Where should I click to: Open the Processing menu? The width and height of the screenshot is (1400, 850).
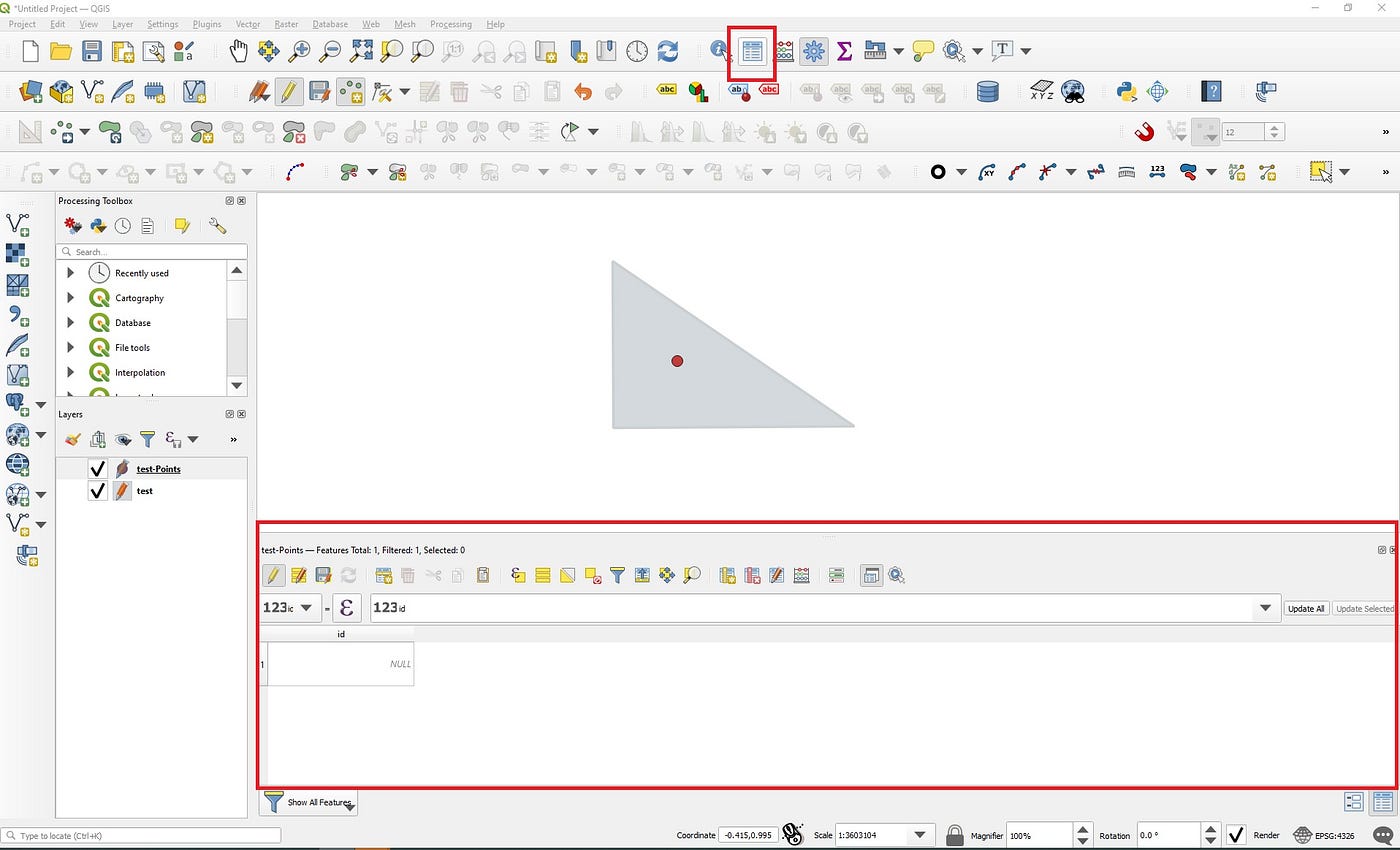pos(450,24)
